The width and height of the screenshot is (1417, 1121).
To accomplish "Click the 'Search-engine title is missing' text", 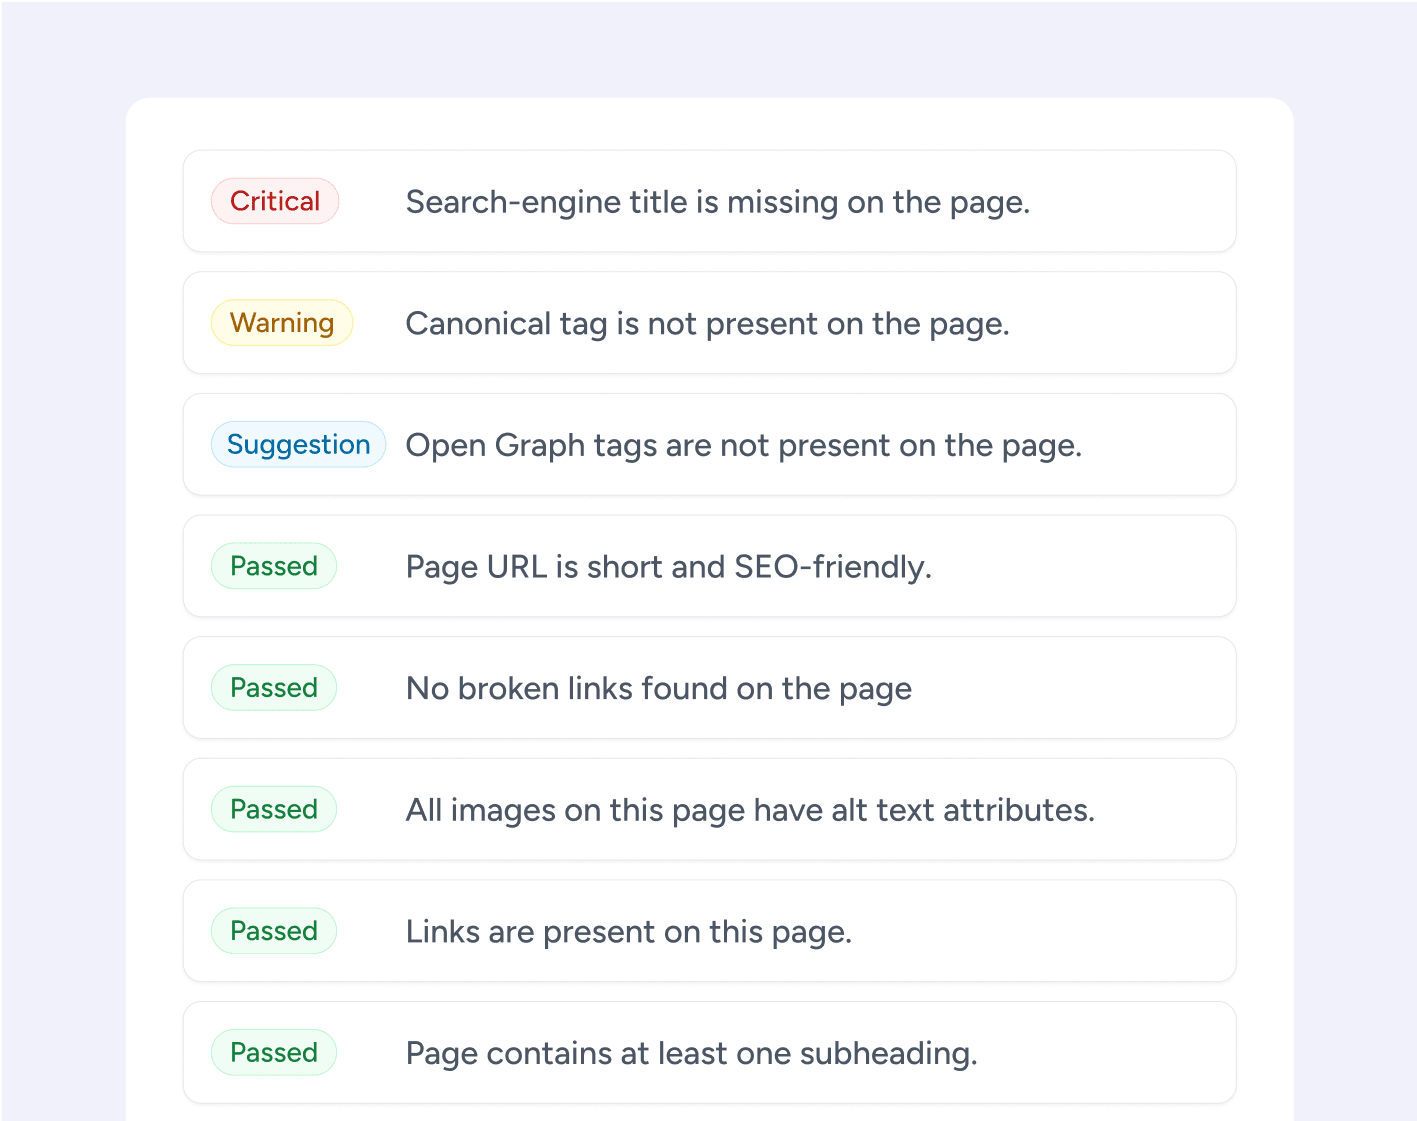I will pyautogui.click(x=717, y=202).
